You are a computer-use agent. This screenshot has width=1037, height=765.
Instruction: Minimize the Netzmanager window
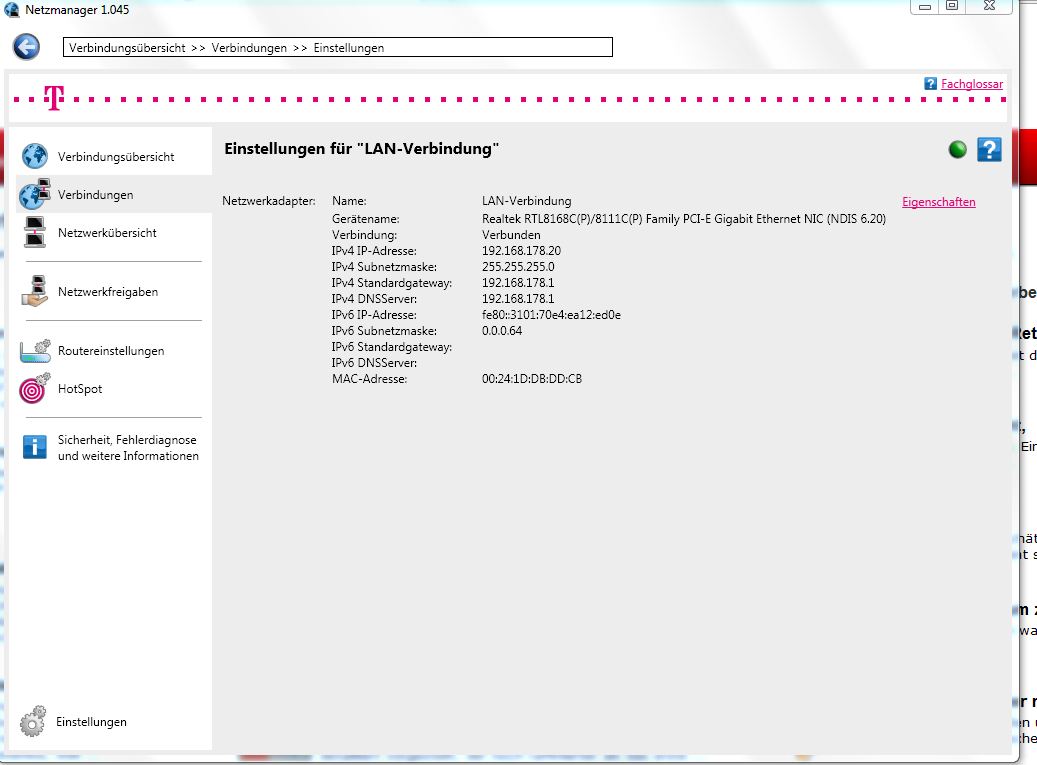[x=925, y=7]
